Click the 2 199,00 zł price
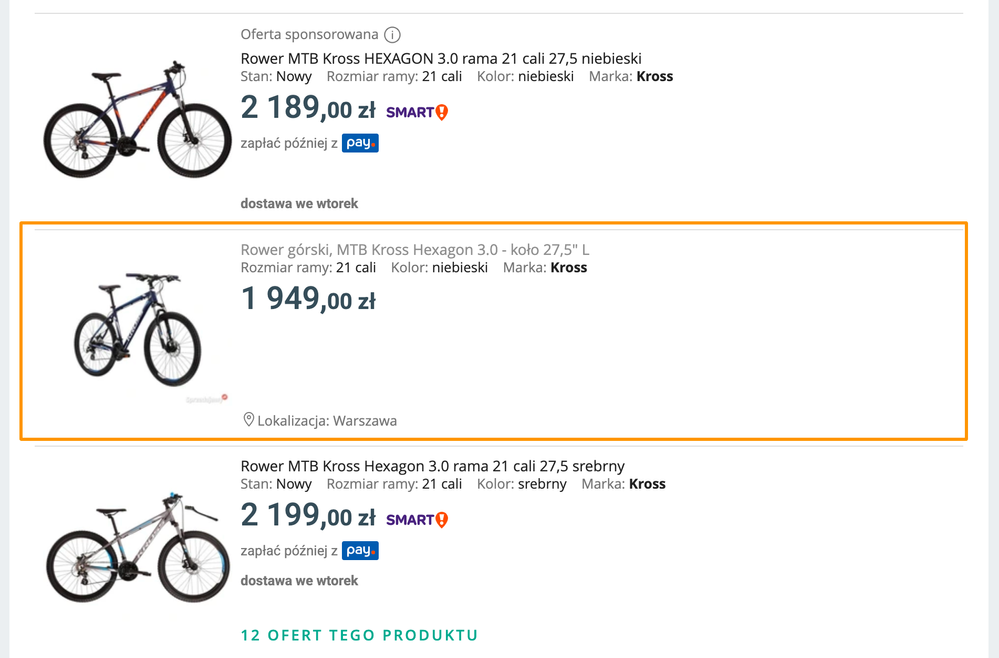Viewport: 999px width, 658px height. [308, 515]
